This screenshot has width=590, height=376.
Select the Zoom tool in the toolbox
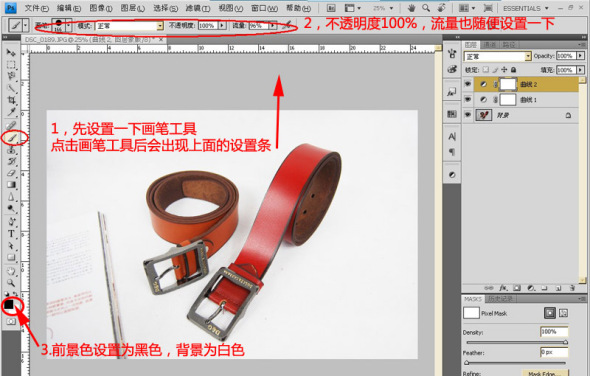[x=11, y=283]
